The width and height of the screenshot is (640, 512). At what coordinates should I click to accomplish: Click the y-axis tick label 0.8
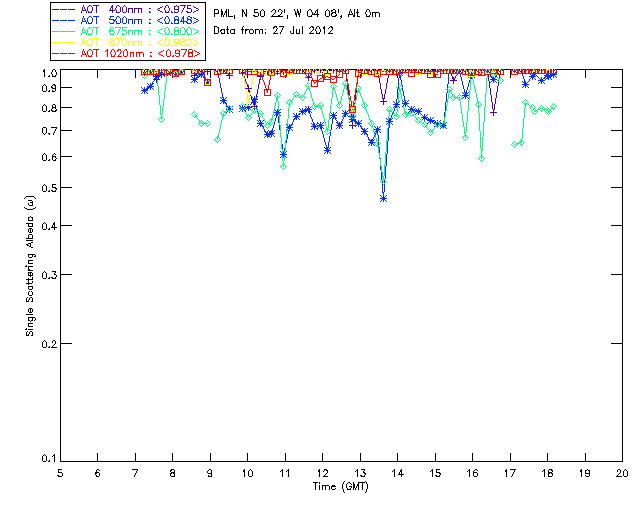(49, 108)
